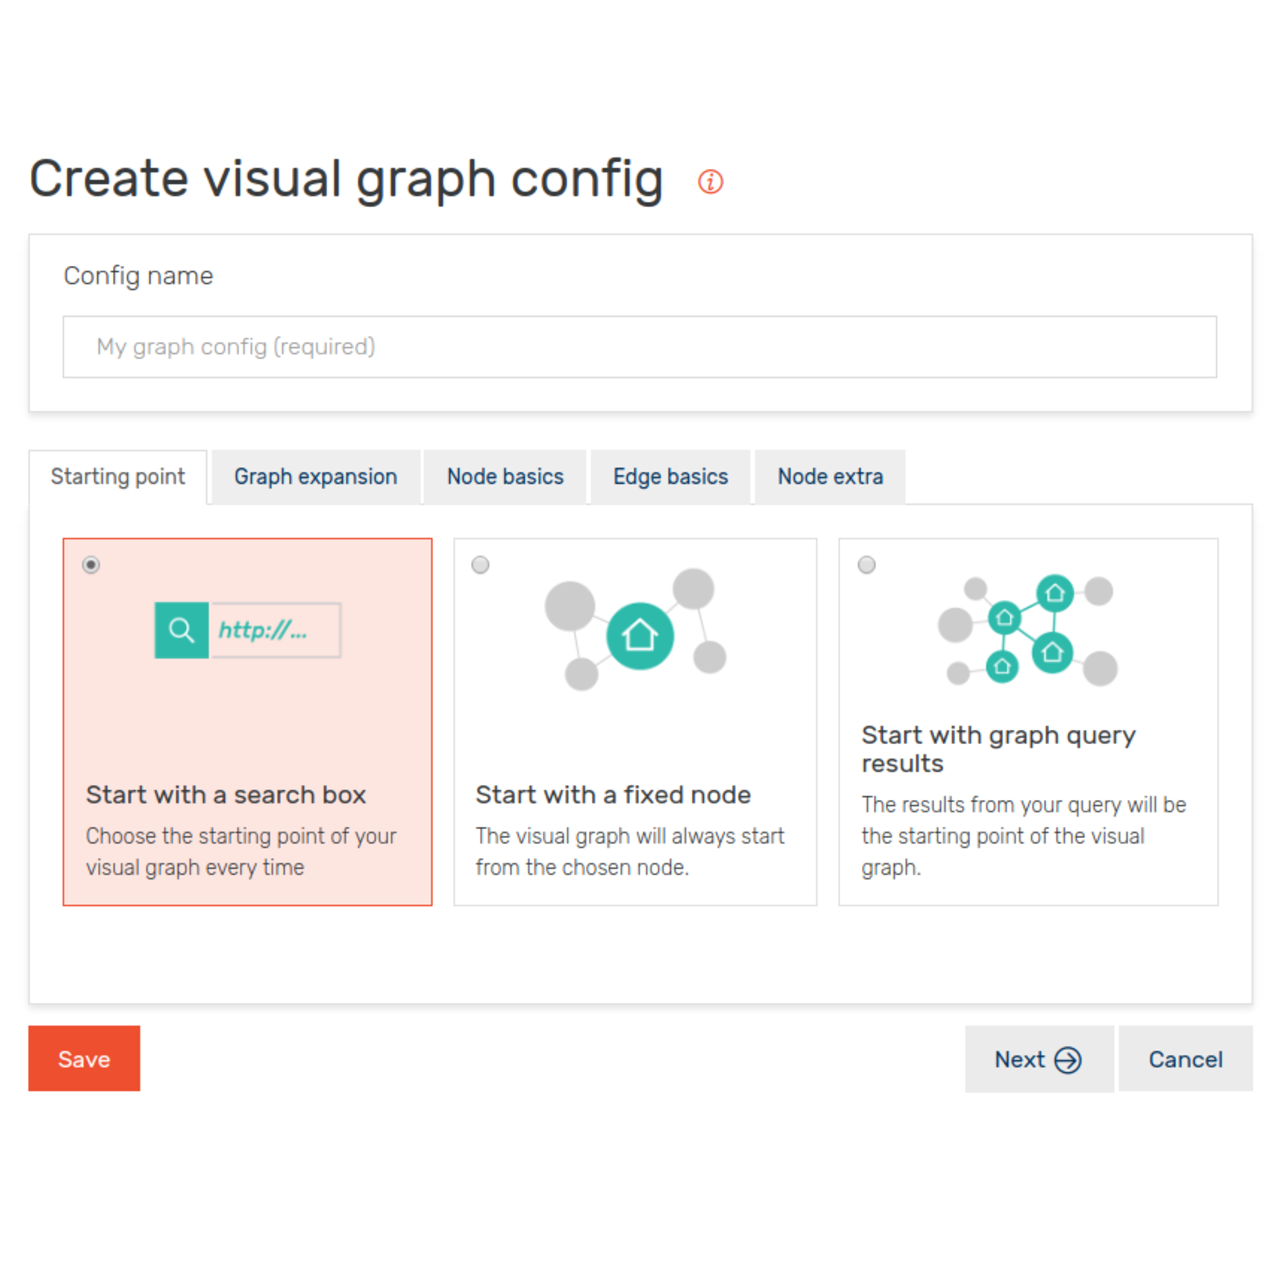Switch to the Edge basics tab
The height and width of the screenshot is (1280, 1280).
pos(670,477)
